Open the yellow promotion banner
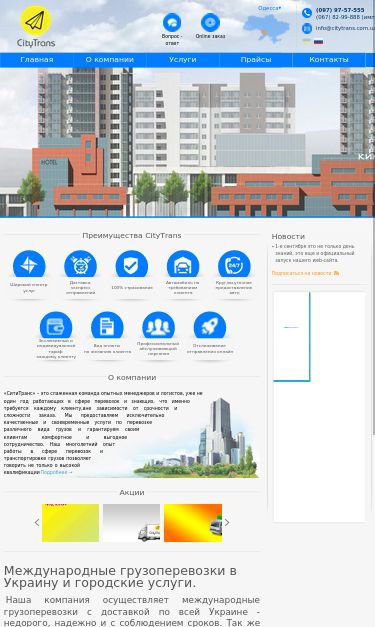The width and height of the screenshot is (375, 627). tap(70, 523)
